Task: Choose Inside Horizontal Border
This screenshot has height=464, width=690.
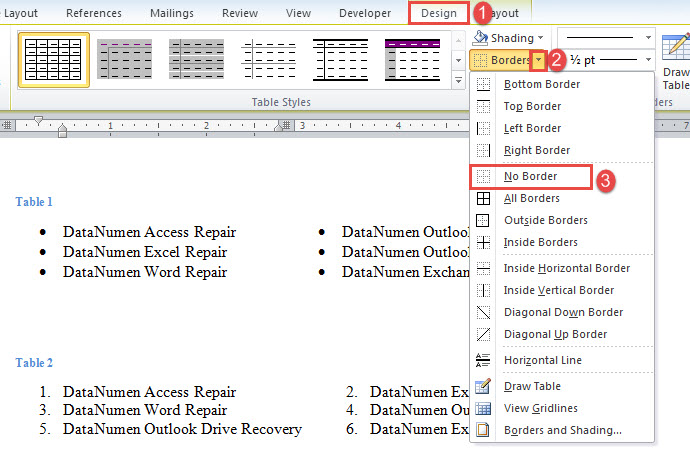Action: (x=562, y=268)
